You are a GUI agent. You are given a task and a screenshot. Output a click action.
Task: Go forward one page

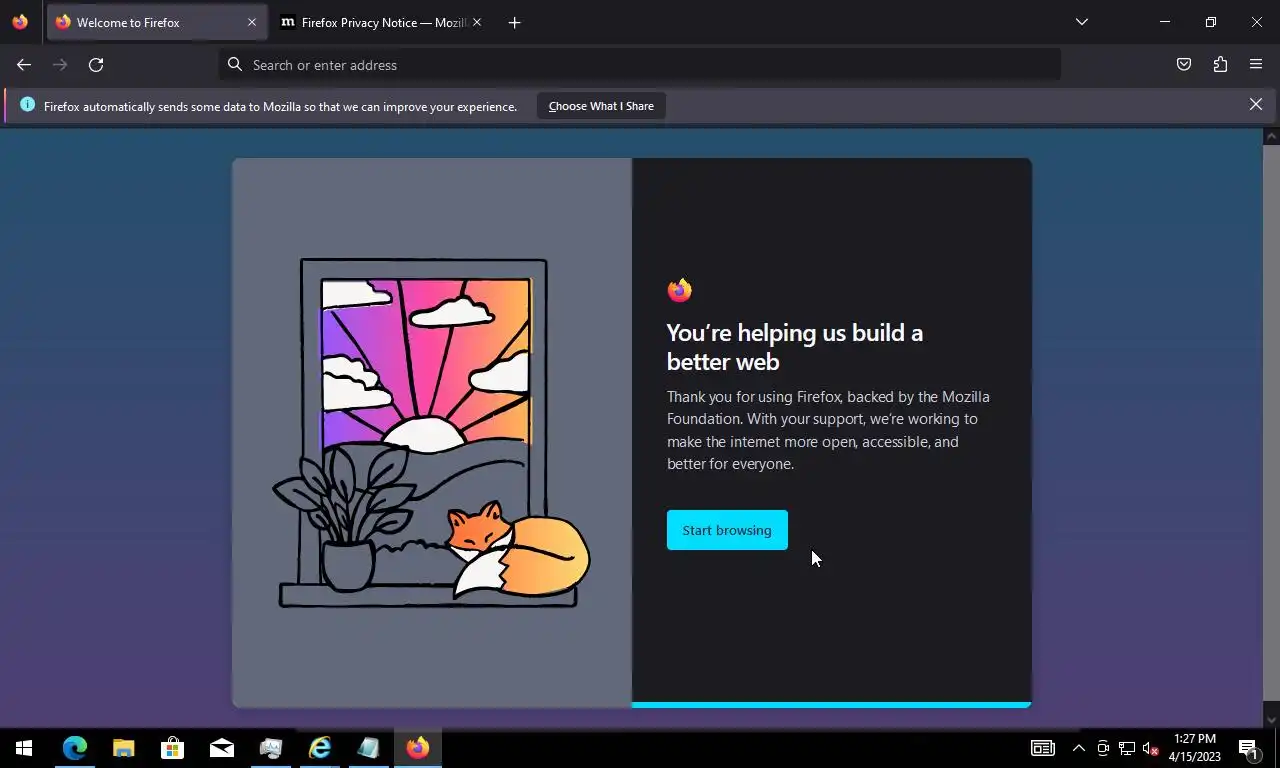(60, 65)
